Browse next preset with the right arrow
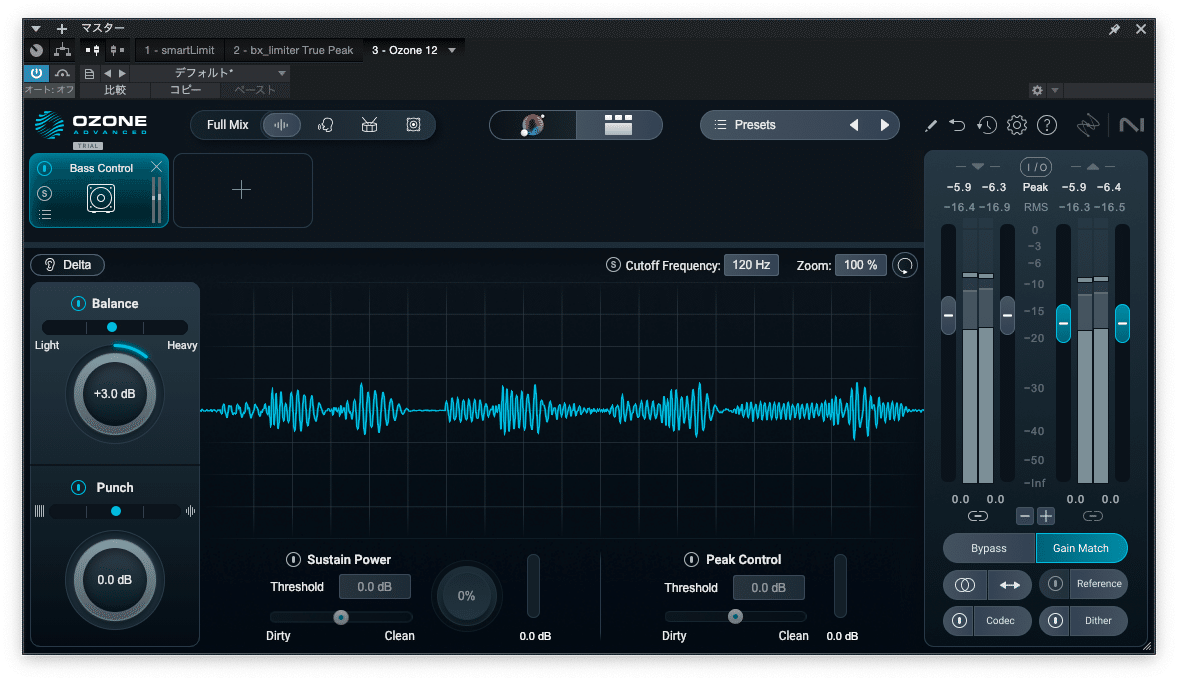Viewport: 1178px width, 681px height. click(884, 124)
